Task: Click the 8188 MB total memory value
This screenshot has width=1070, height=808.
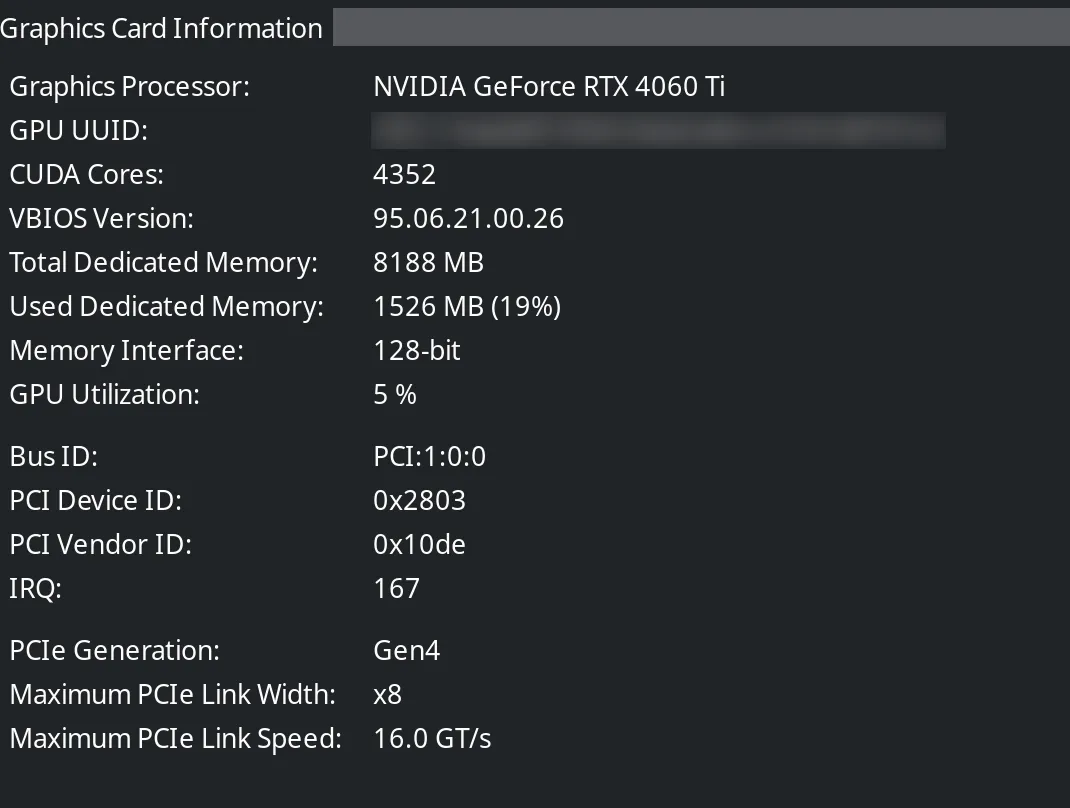Action: click(x=428, y=263)
